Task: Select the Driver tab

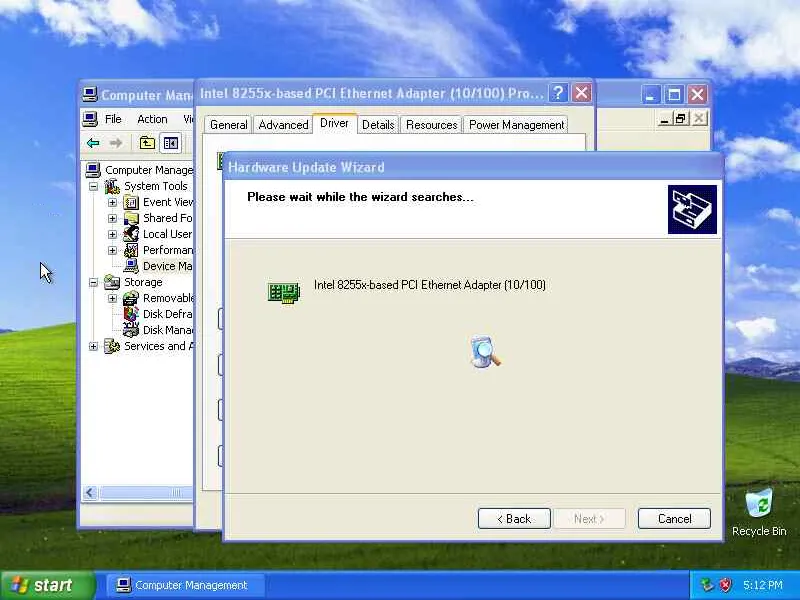Action: (x=334, y=123)
